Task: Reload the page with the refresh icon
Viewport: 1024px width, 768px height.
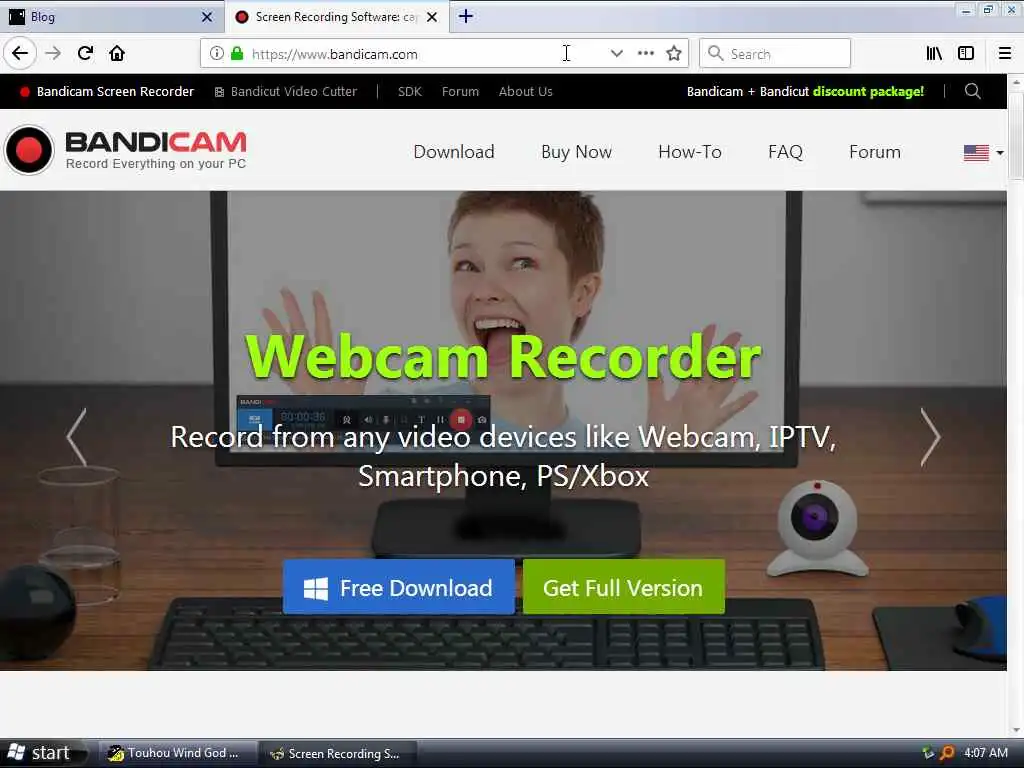Action: [85, 53]
